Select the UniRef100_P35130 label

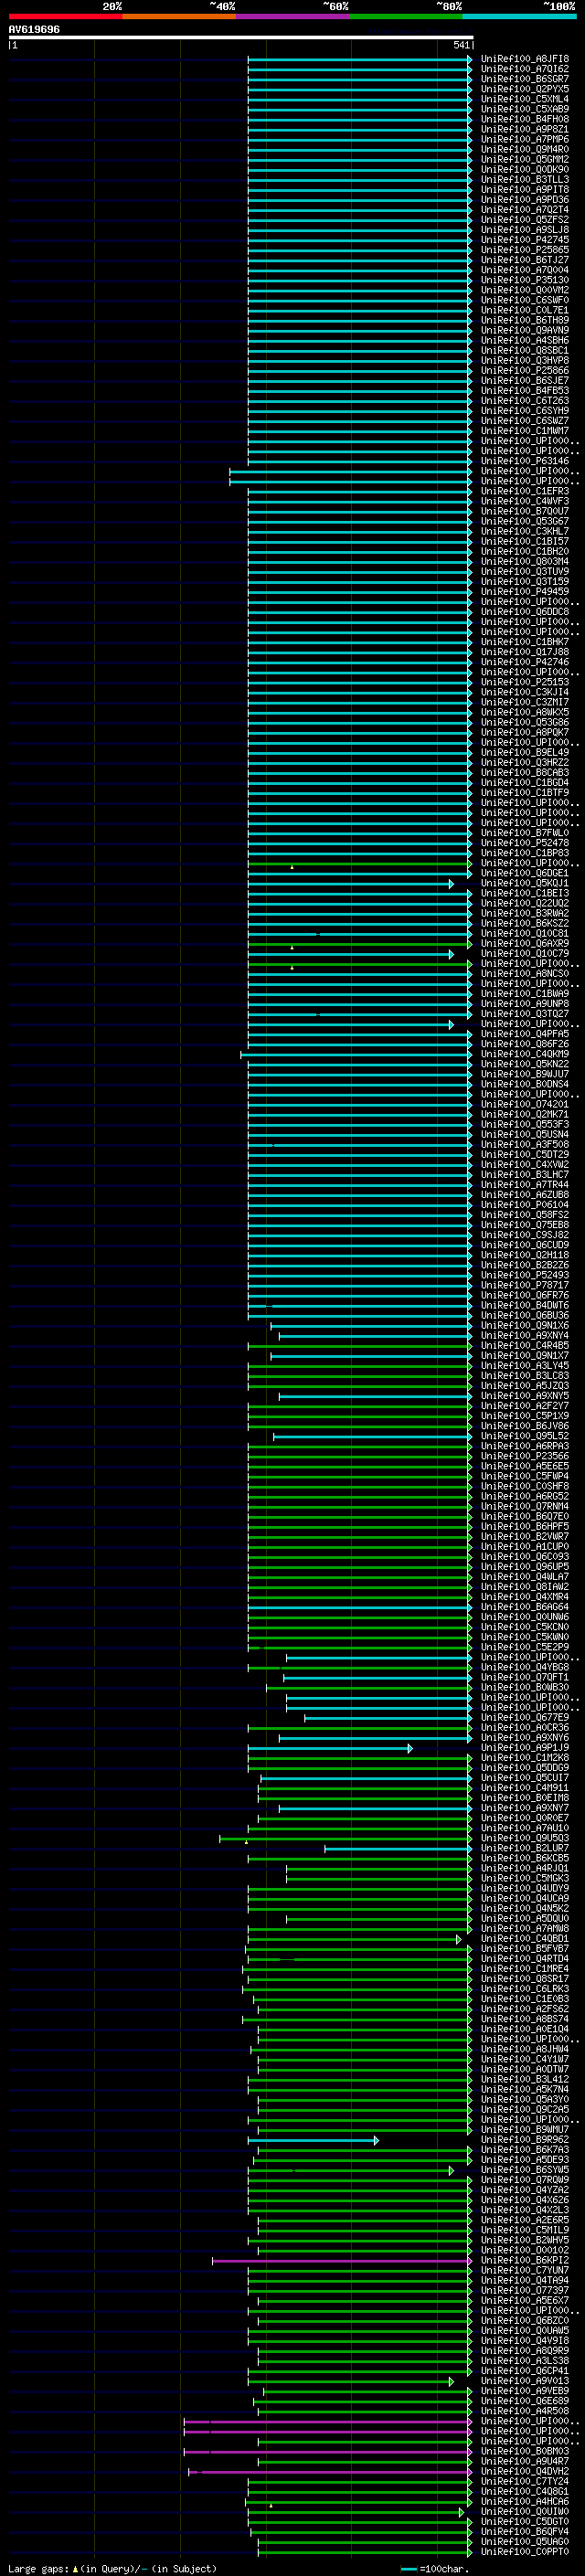[x=525, y=280]
